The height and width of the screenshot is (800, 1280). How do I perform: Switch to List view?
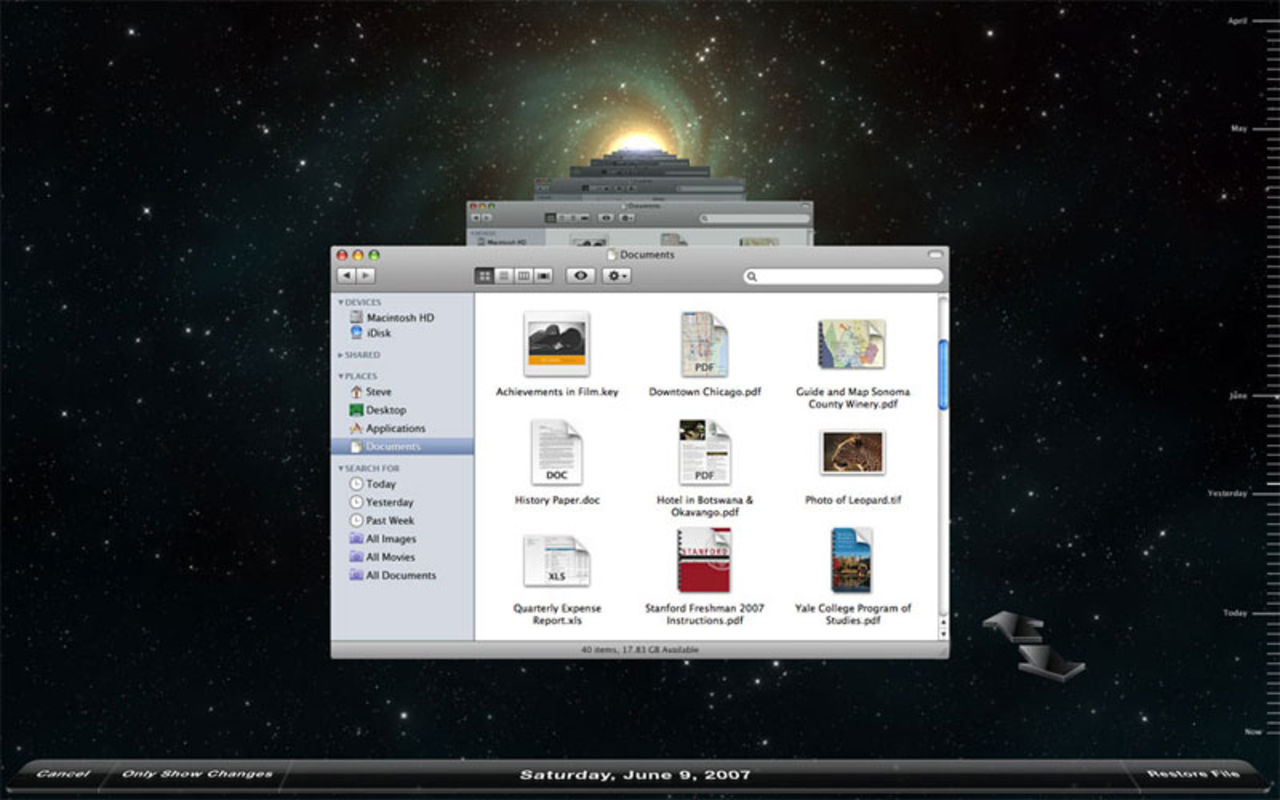(503, 276)
